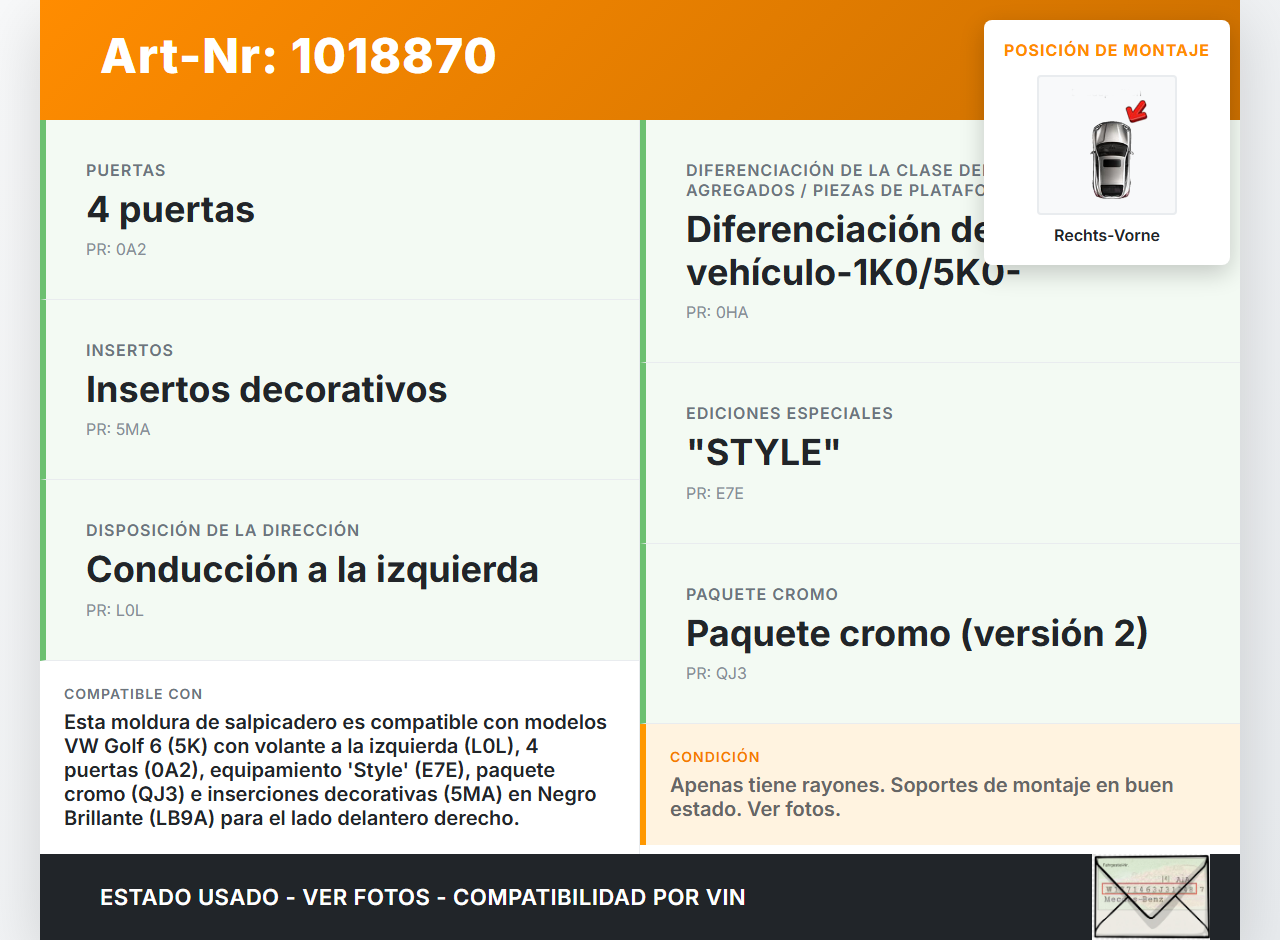Viewport: 1280px width, 940px height.
Task: Open the VIN envelope icon in footer
Action: [x=1150, y=896]
